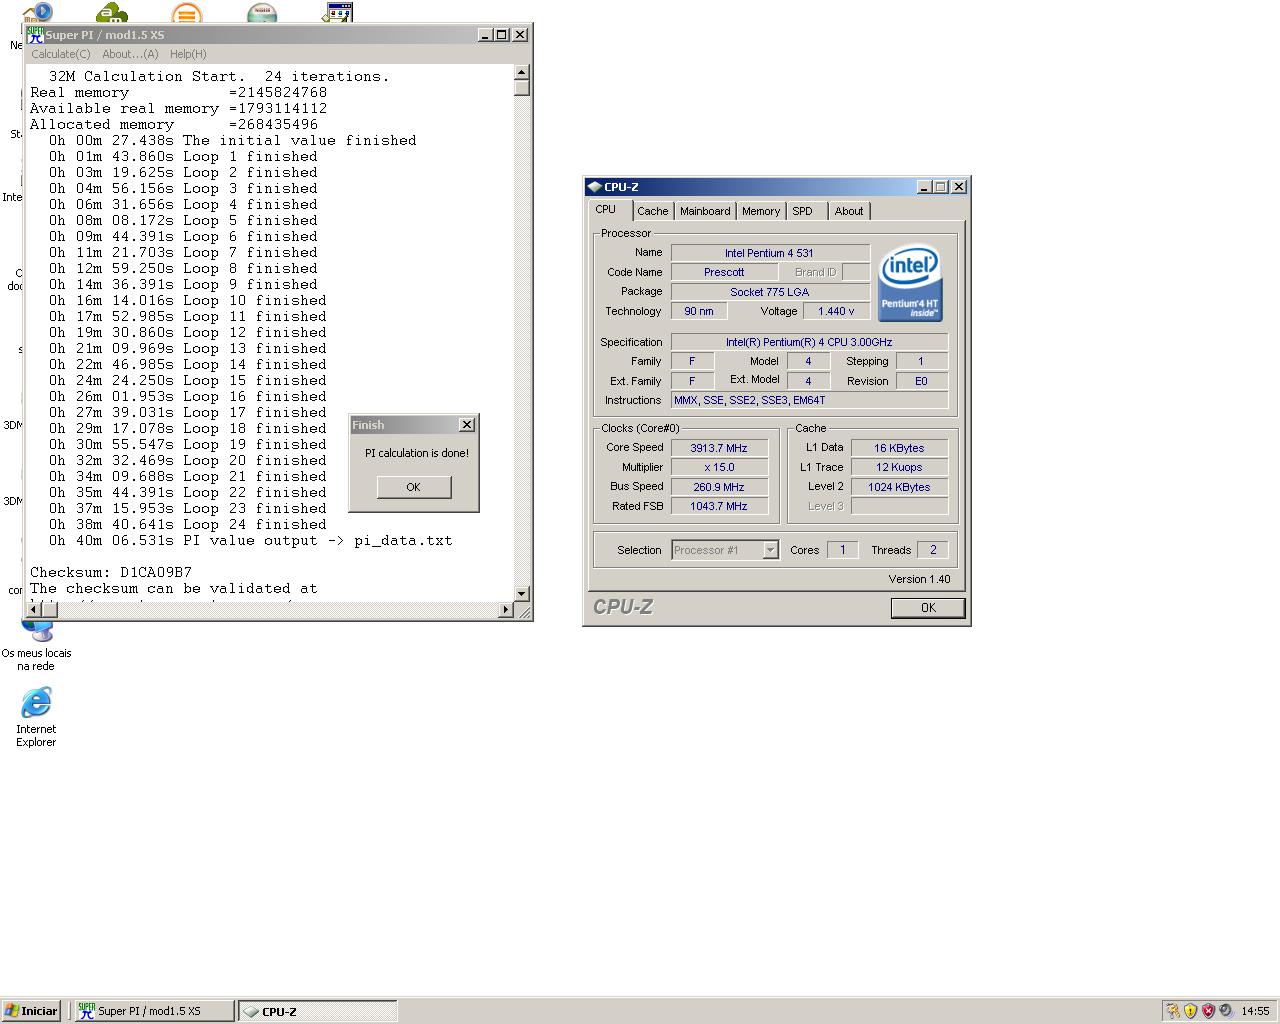The image size is (1280, 1024).
Task: Select CPU-Z taskbar button
Action: click(x=317, y=1011)
